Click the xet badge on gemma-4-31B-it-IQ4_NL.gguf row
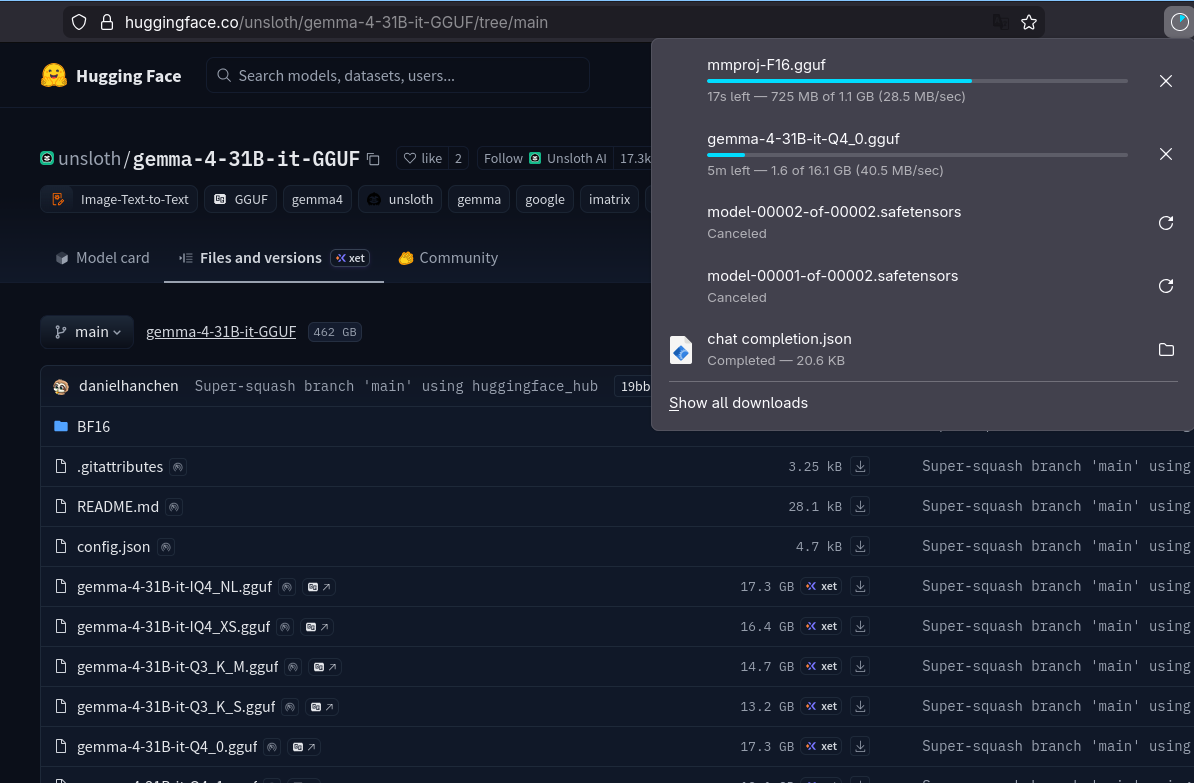Screen dimensions: 1194x783 pos(821,586)
